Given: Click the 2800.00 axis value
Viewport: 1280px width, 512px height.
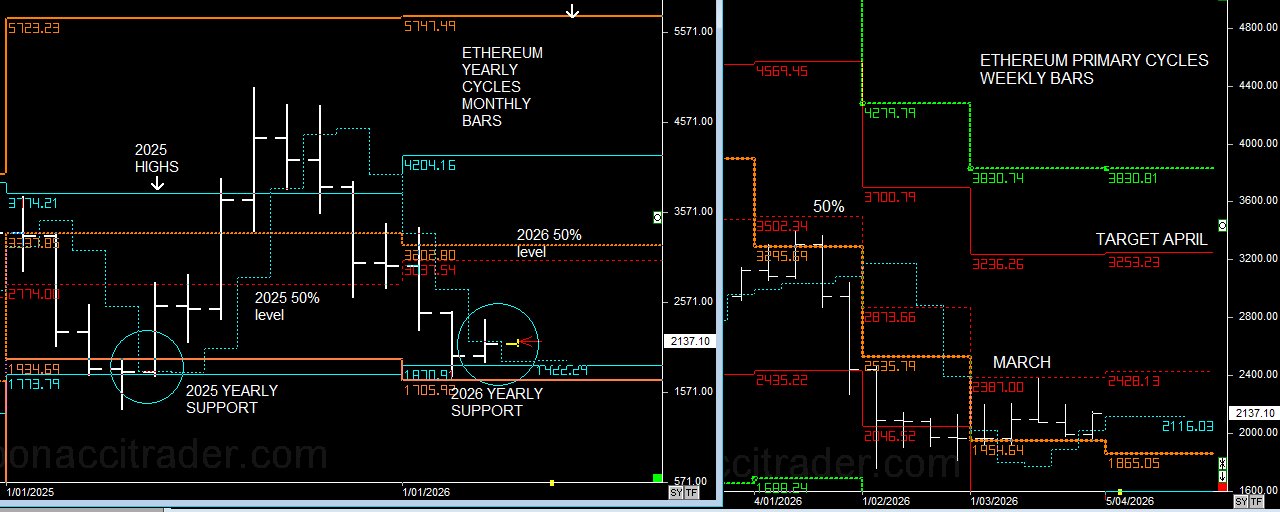Looking at the screenshot, I should (1259, 316).
